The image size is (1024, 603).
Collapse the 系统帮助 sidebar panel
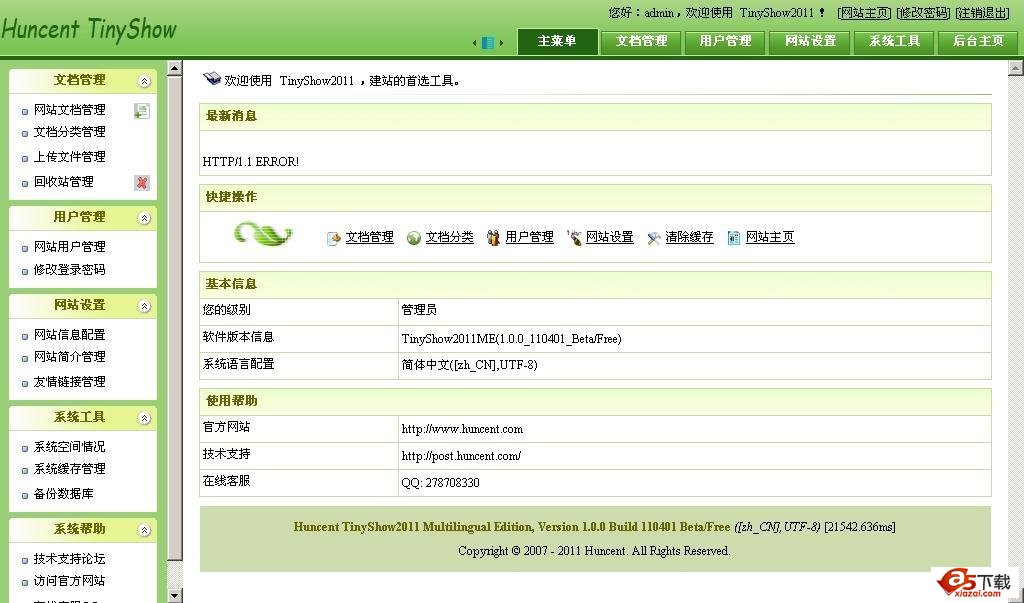pos(144,530)
